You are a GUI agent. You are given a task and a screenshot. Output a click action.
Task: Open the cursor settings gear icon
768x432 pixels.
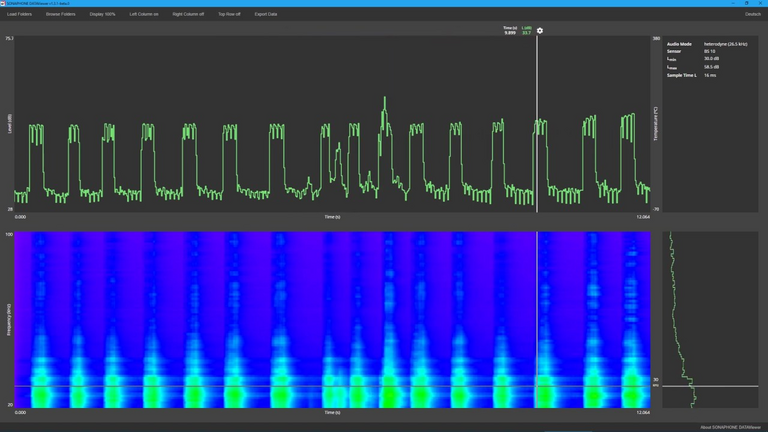[x=540, y=31]
